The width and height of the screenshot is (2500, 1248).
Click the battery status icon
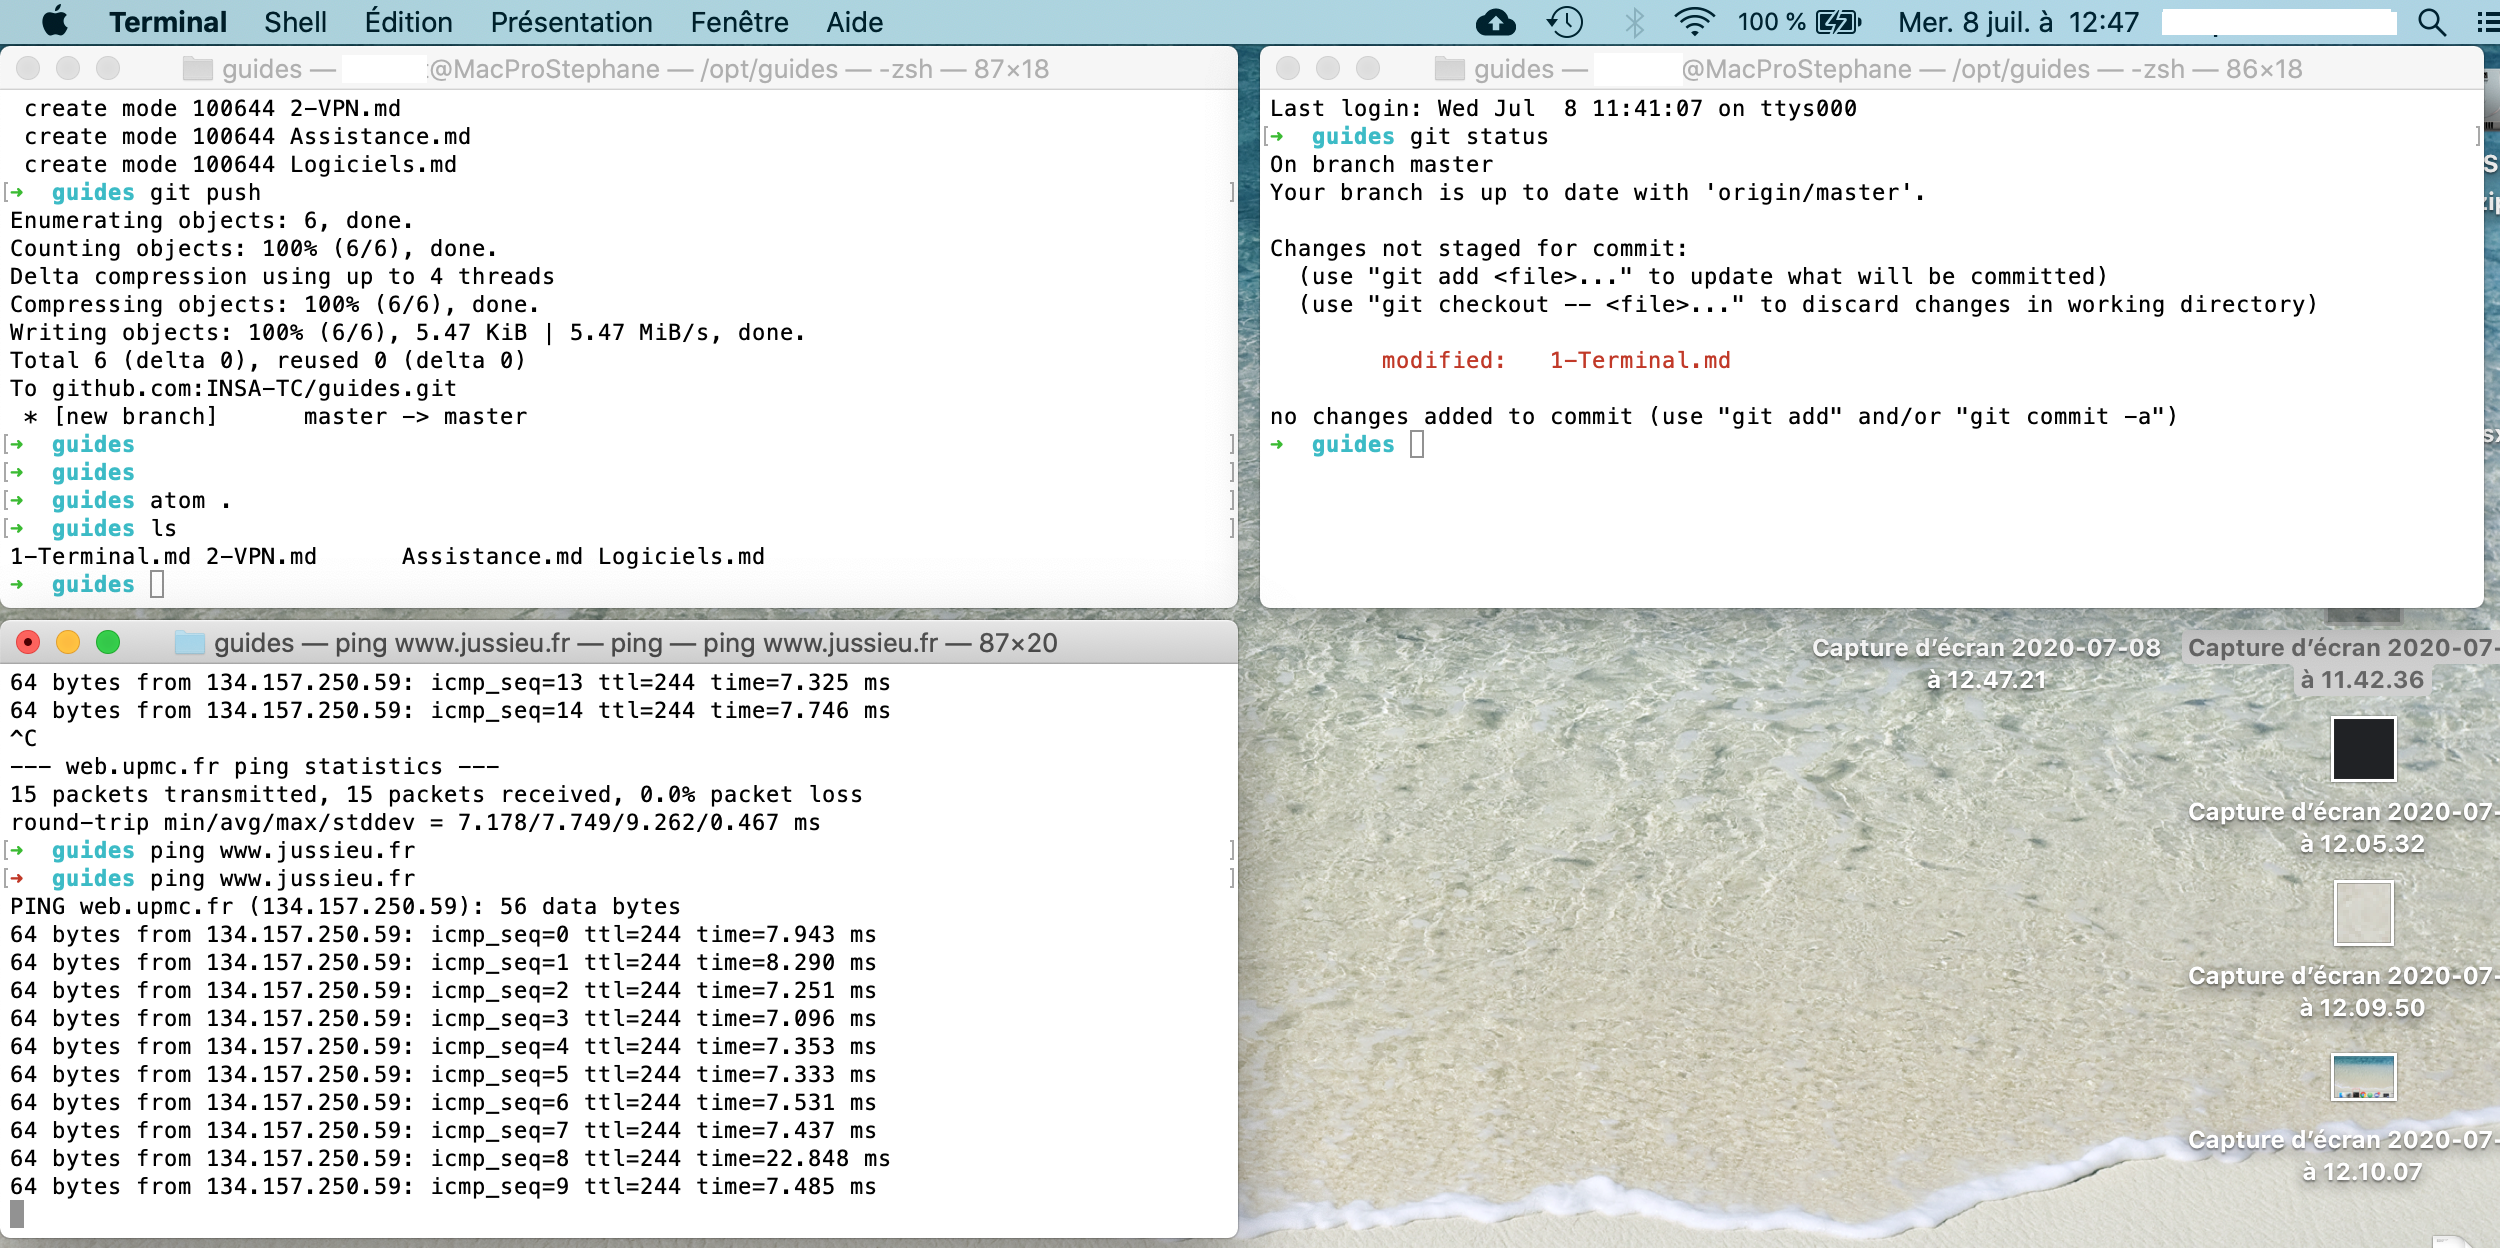(x=1837, y=22)
